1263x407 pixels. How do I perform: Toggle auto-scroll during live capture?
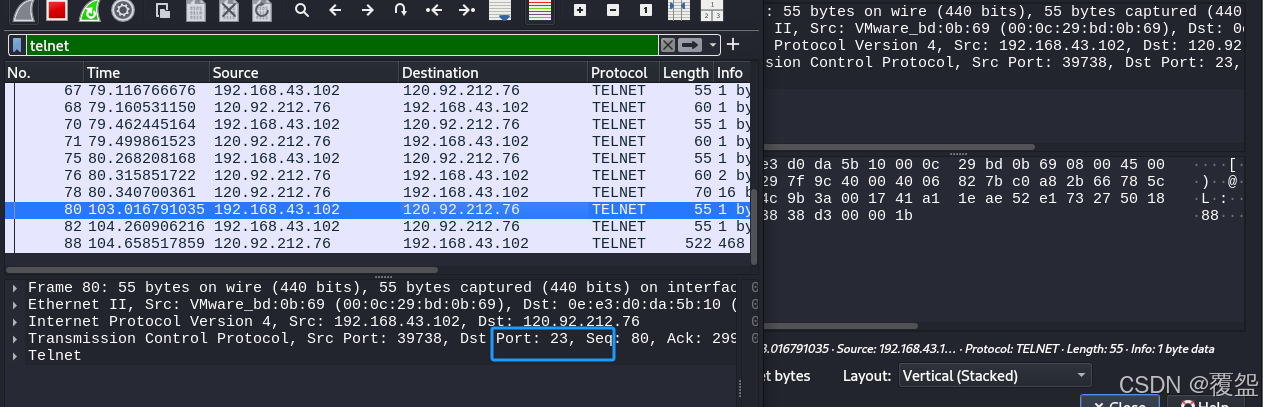(x=501, y=10)
